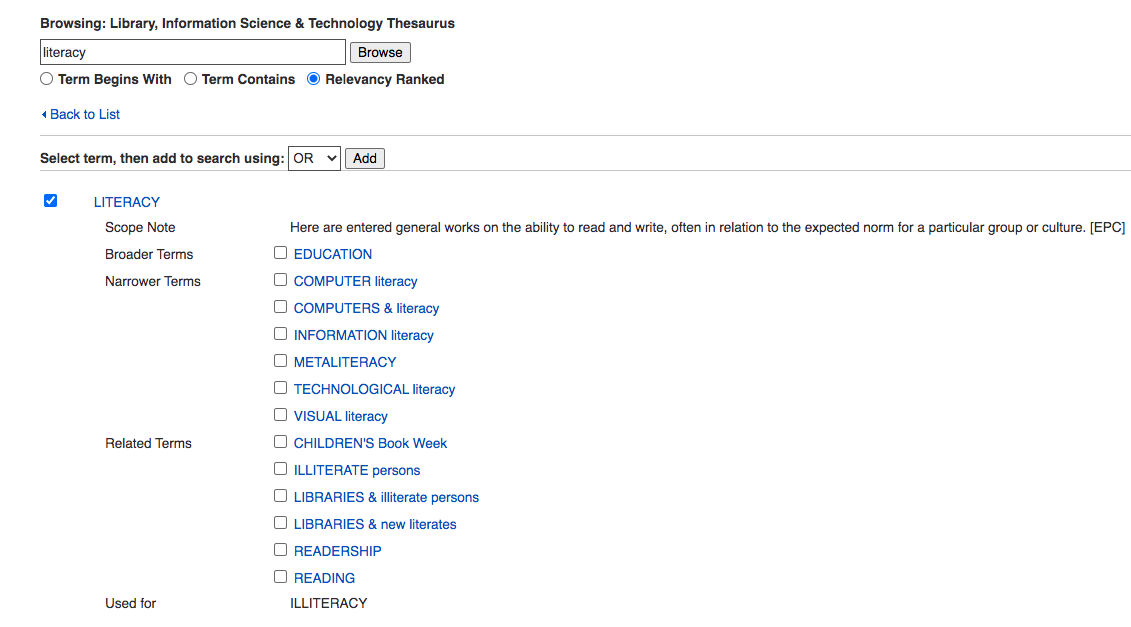Enable the METALITERACY checkbox
This screenshot has height=627, width=1131.
tap(281, 361)
